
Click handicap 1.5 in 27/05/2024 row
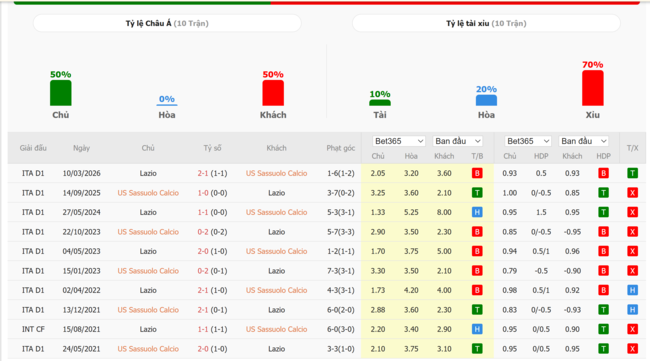pos(541,212)
